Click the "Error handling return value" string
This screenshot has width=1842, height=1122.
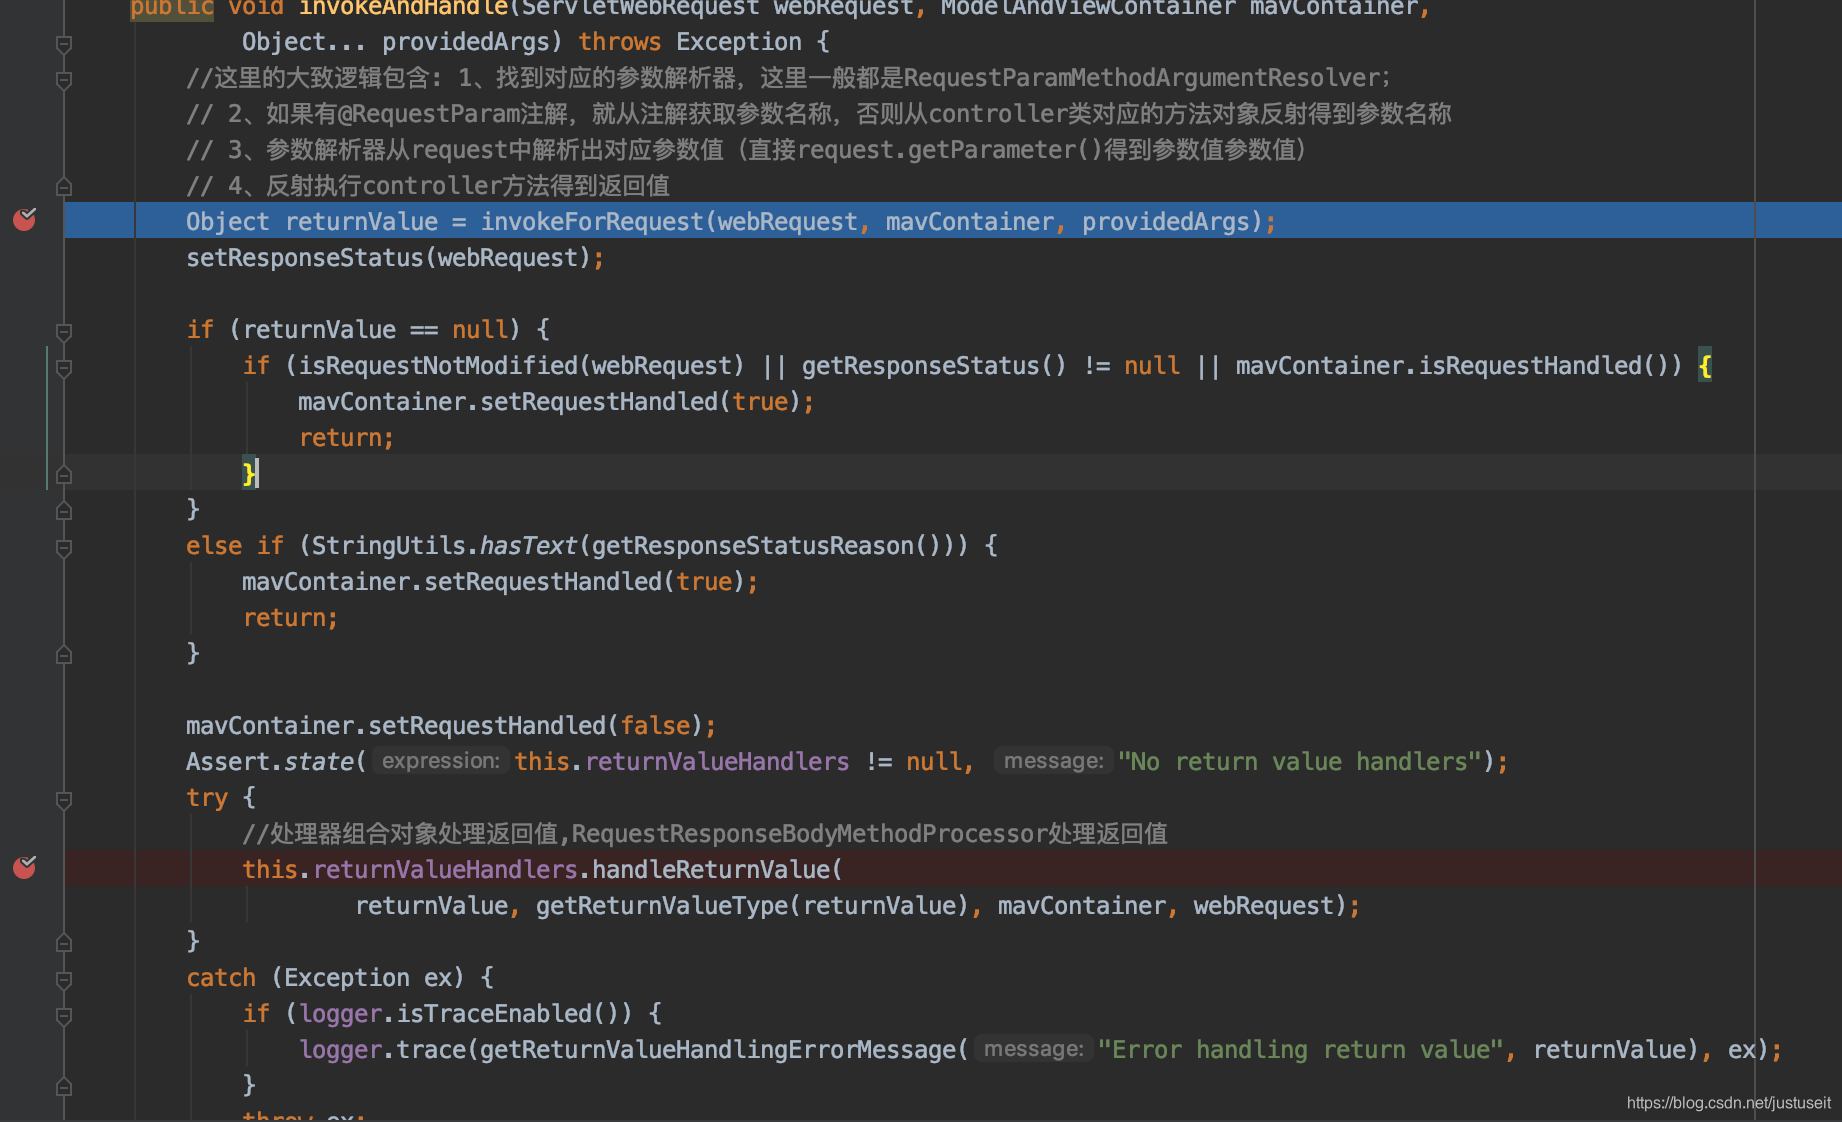click(x=1300, y=1050)
